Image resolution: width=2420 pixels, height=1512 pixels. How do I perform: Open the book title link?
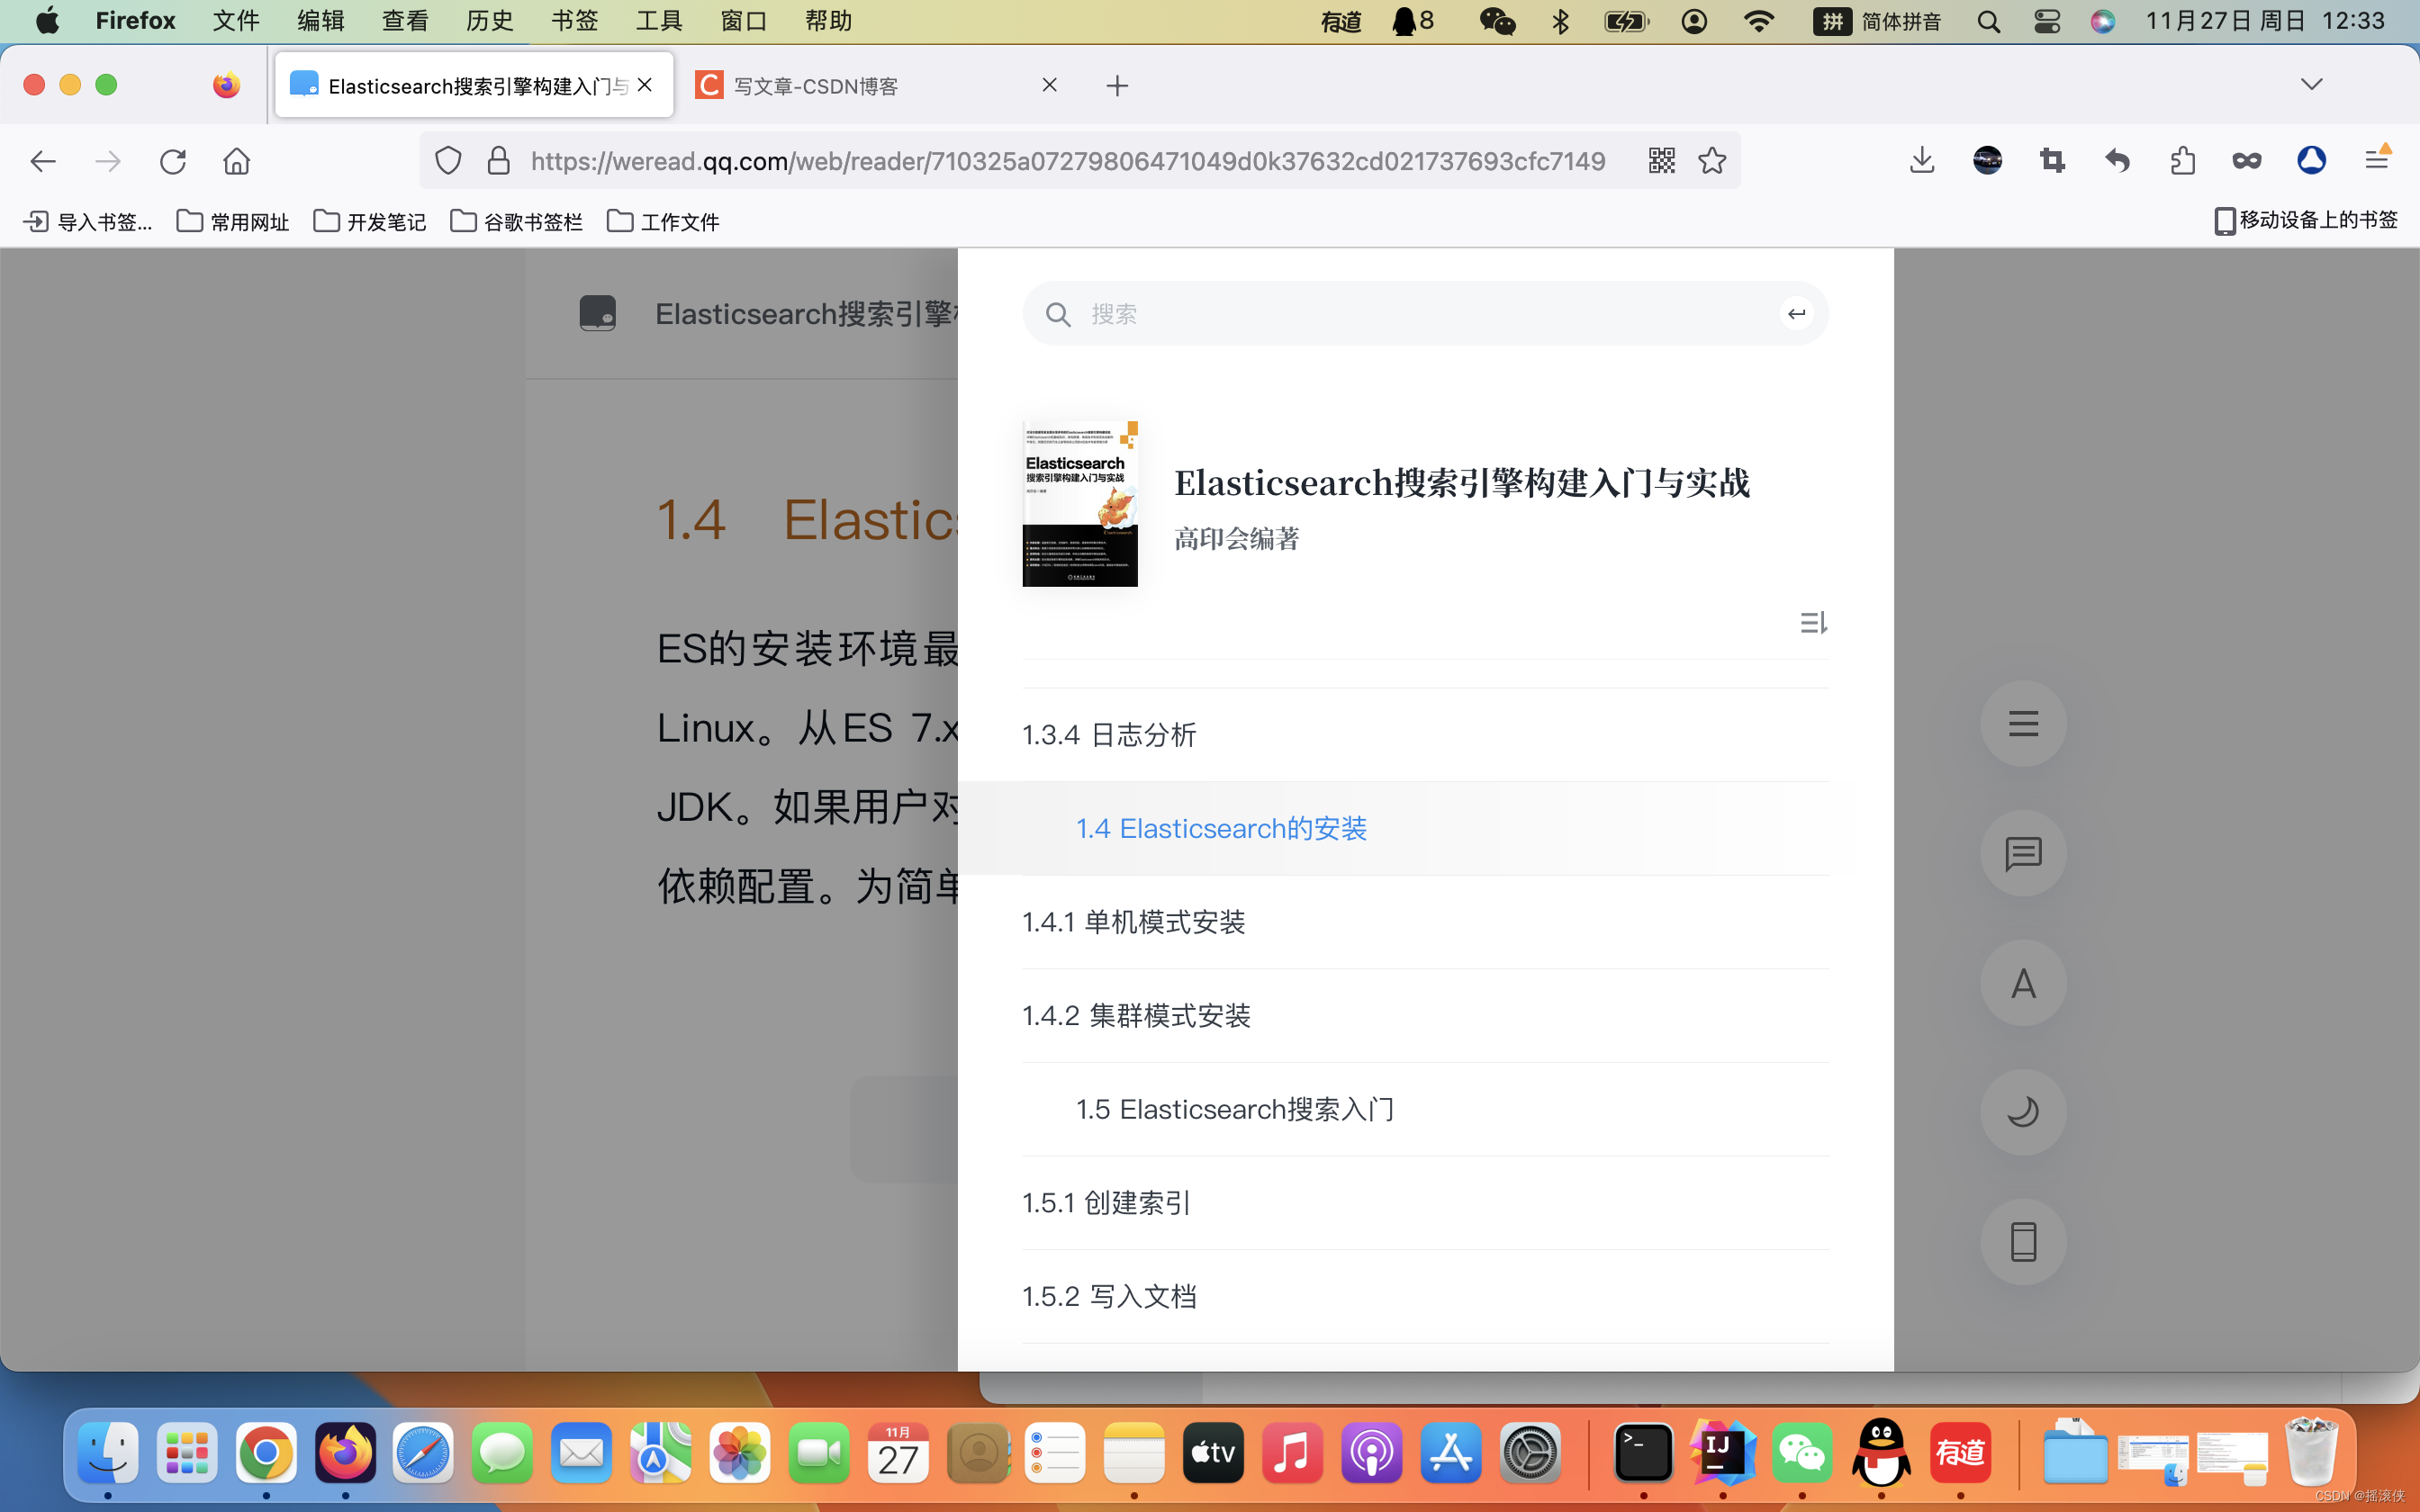pyautogui.click(x=1462, y=483)
